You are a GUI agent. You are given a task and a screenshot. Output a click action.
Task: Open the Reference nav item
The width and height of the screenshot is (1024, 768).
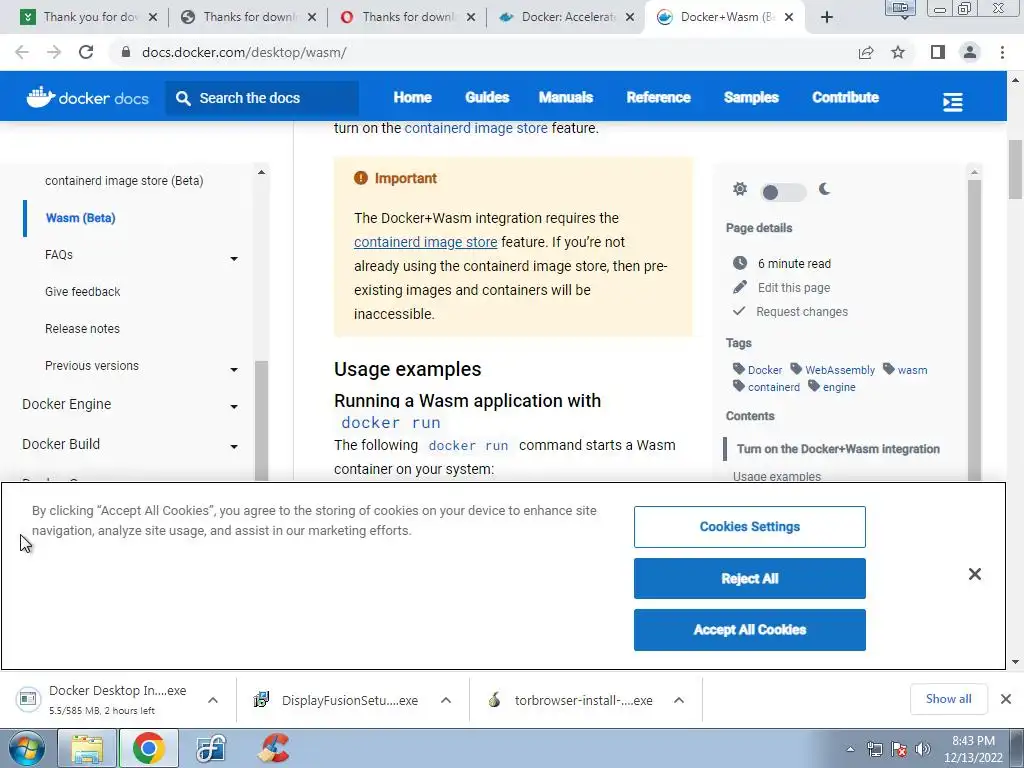658,97
